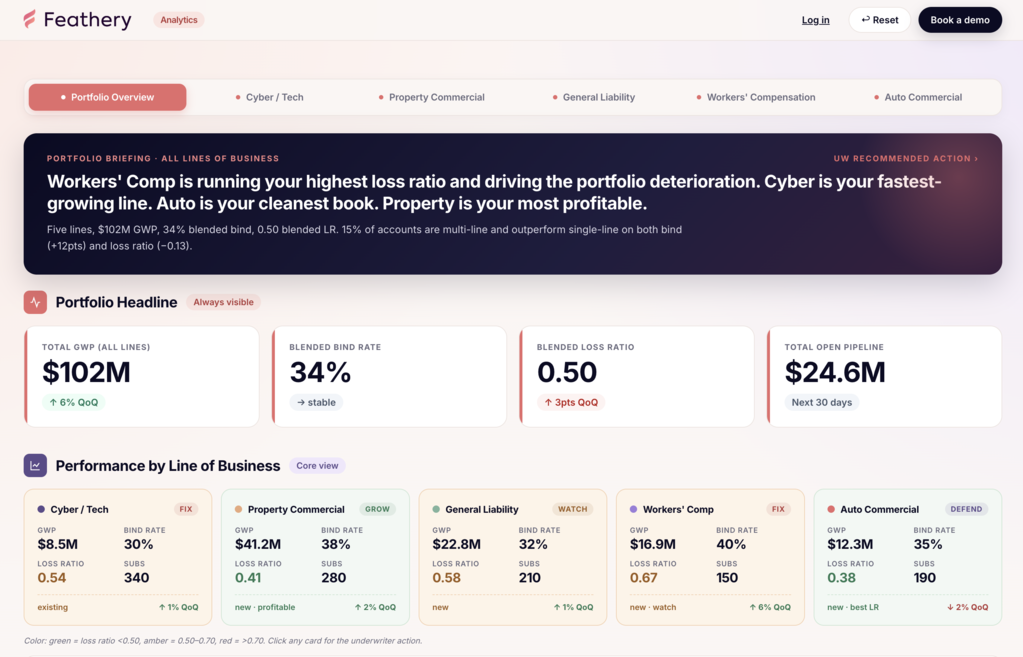The image size is (1023, 657).
Task: Click the FIX tag on Cyber / Tech
Action: pyautogui.click(x=186, y=510)
